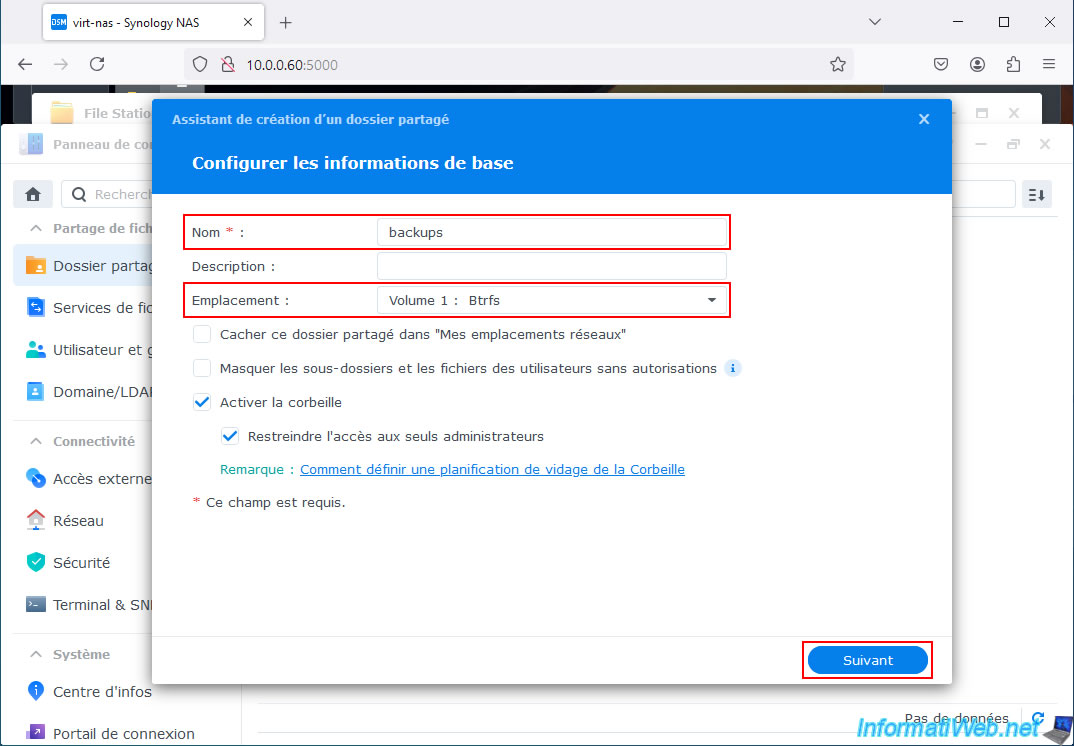The height and width of the screenshot is (746, 1074).
Task: Click the Dossier partagé folder icon
Action: click(36, 266)
